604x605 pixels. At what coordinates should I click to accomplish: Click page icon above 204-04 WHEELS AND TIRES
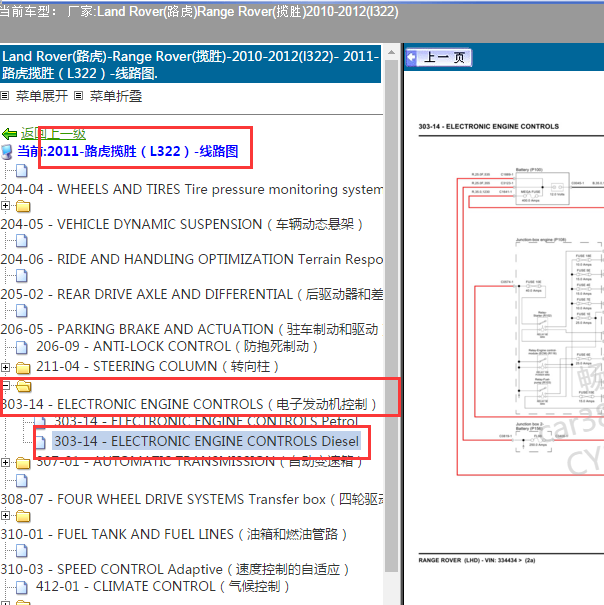click(22, 170)
